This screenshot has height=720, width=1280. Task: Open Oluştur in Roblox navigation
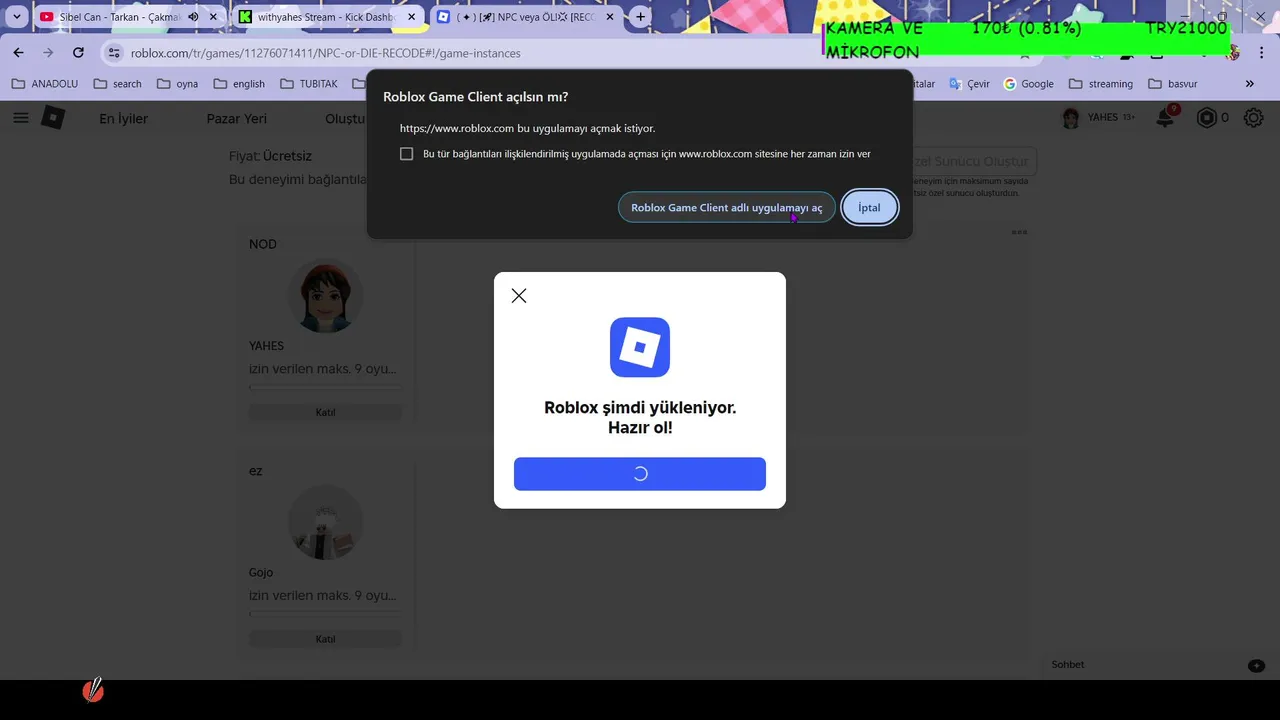point(345,118)
